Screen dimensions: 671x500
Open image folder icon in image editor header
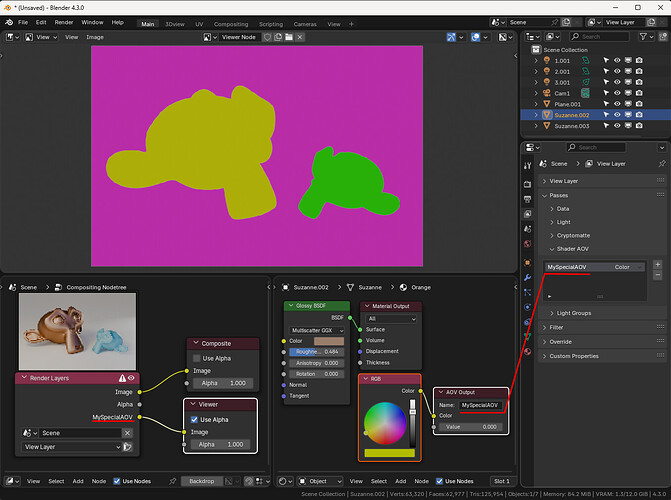[x=289, y=37]
